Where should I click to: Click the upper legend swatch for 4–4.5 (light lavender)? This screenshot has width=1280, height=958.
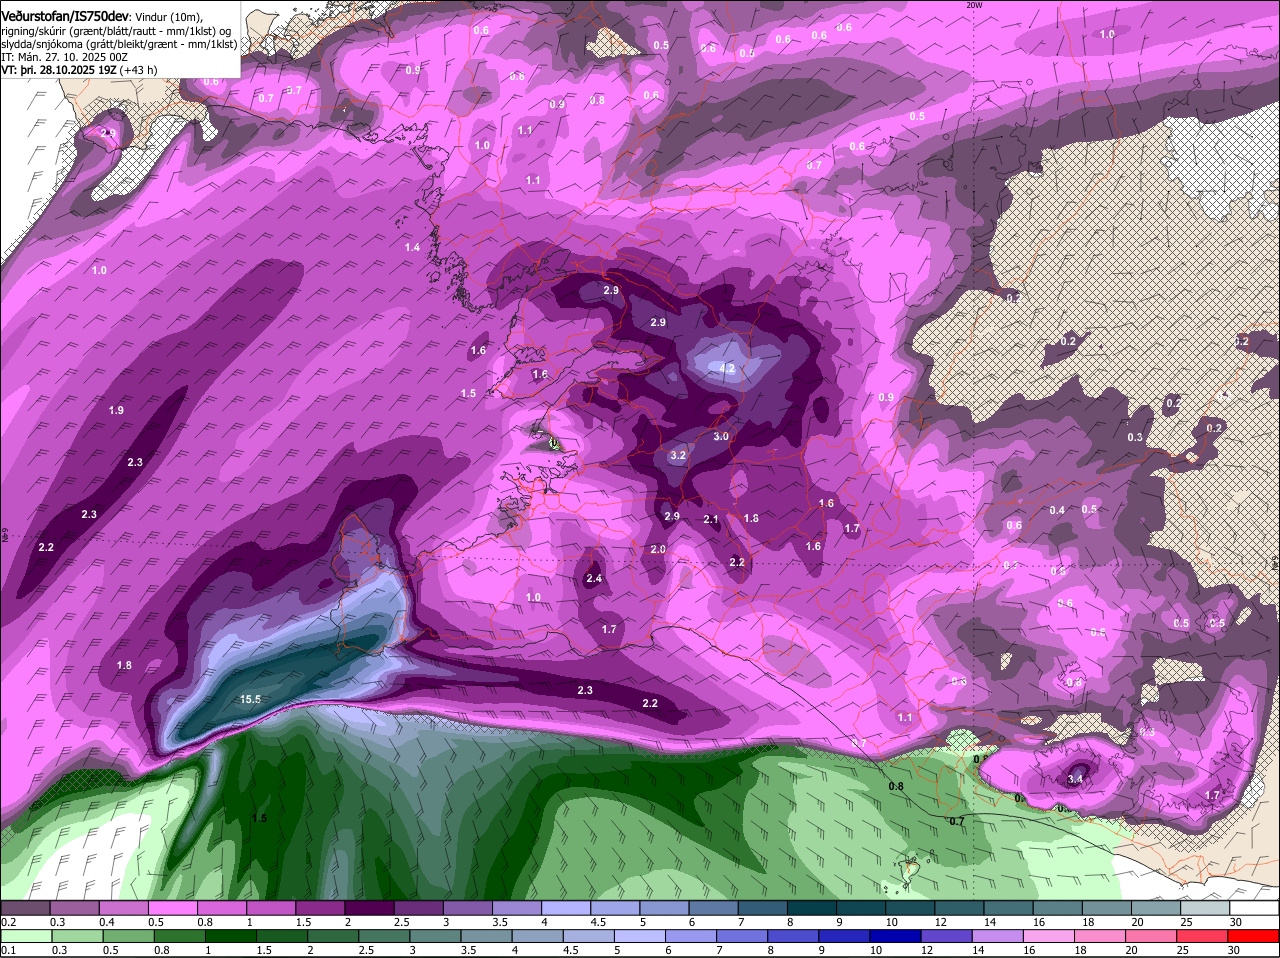point(566,908)
